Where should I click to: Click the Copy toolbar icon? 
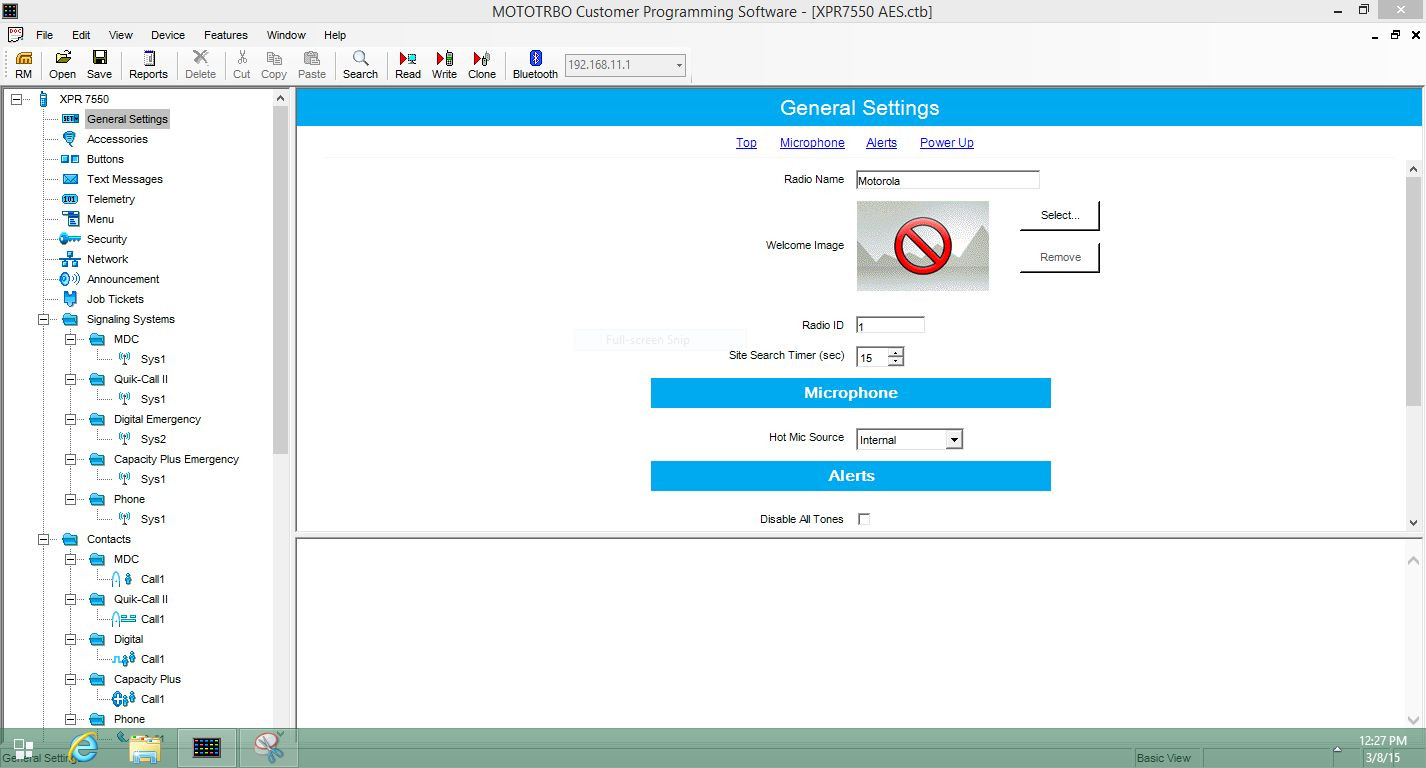[274, 65]
